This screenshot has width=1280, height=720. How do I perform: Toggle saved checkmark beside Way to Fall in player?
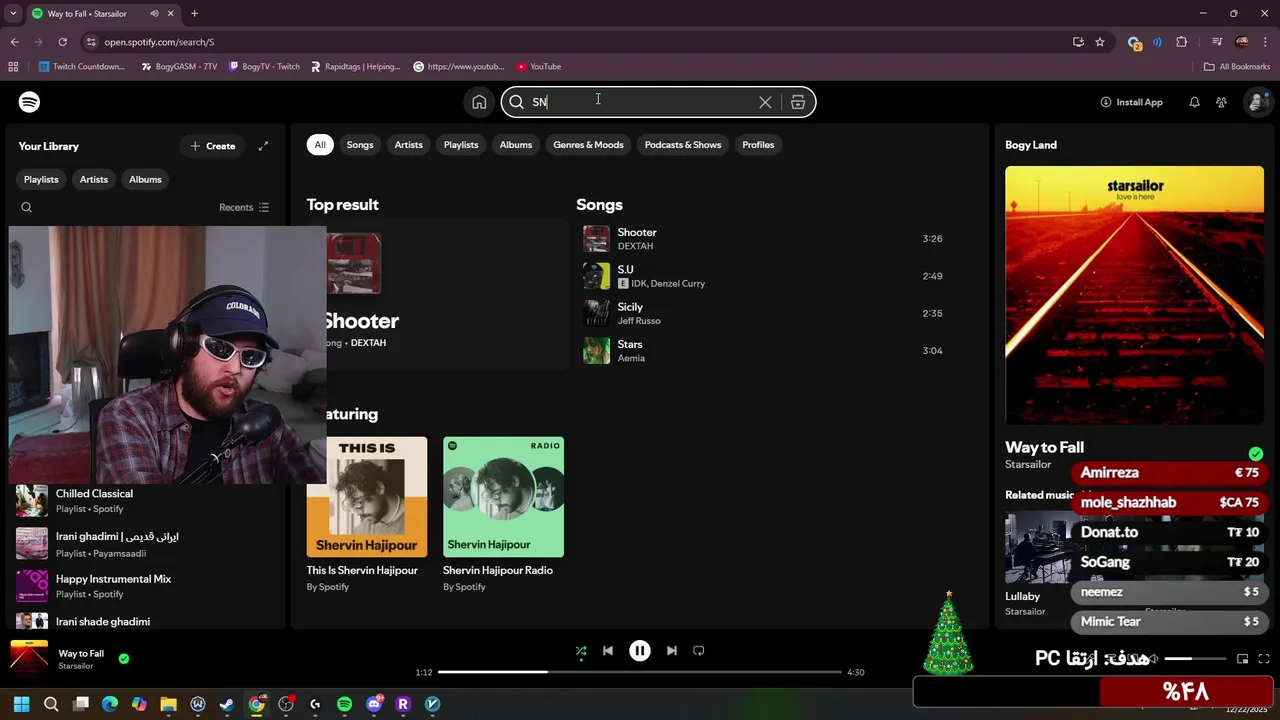pyautogui.click(x=124, y=659)
